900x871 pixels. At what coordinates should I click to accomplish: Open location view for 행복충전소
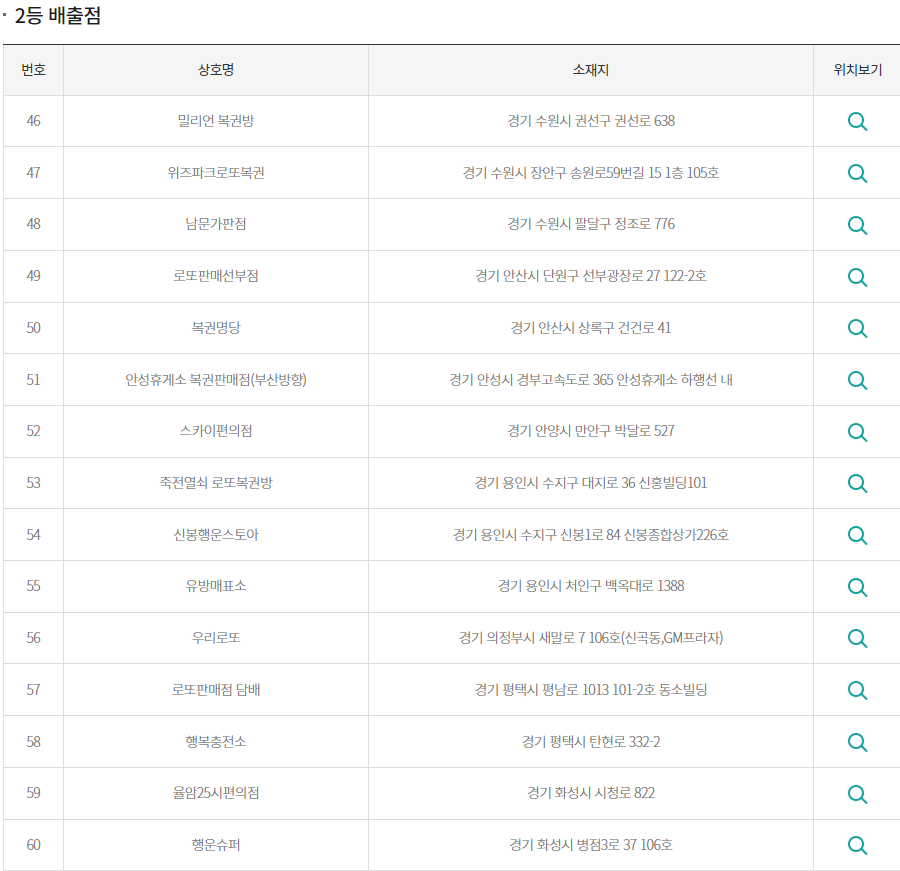click(857, 742)
